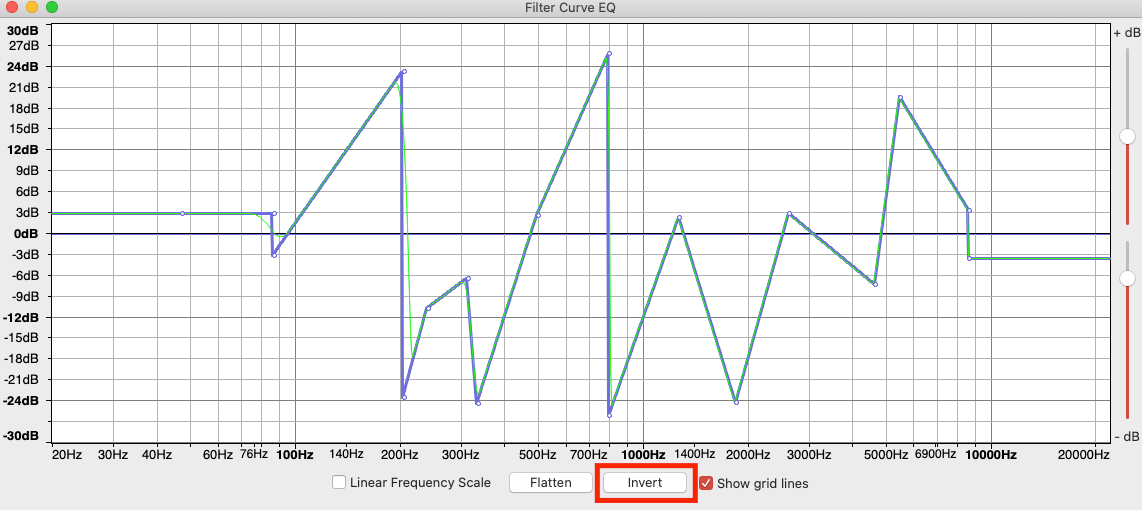Select the -3dB curve point just before 10000Hz

click(969, 258)
